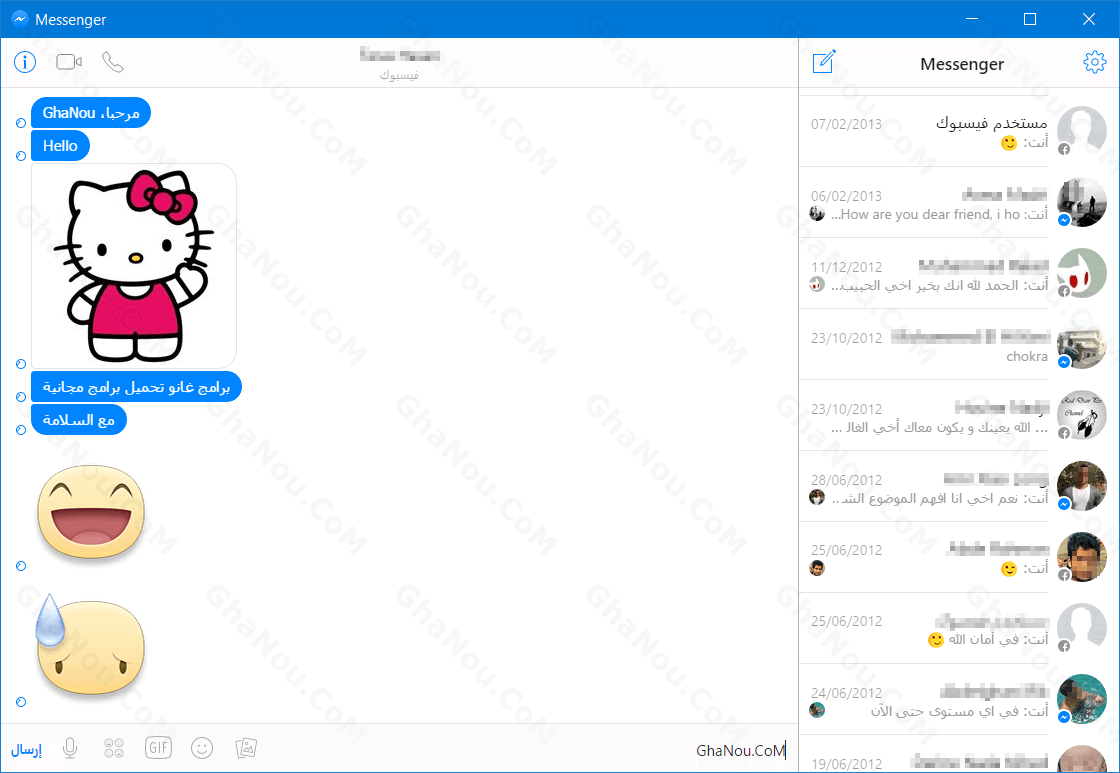Image resolution: width=1120 pixels, height=773 pixels.
Task: Start a video call
Action: pos(69,62)
